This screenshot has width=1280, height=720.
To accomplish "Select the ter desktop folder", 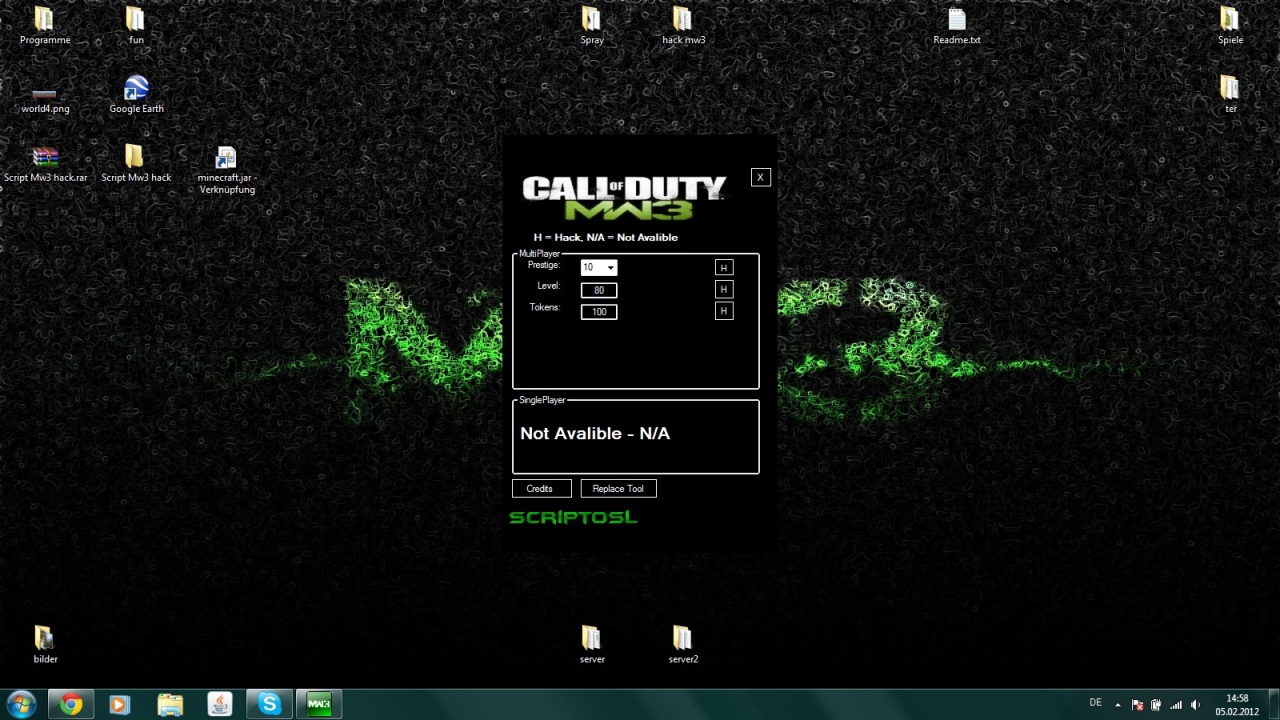I will coord(1230,95).
